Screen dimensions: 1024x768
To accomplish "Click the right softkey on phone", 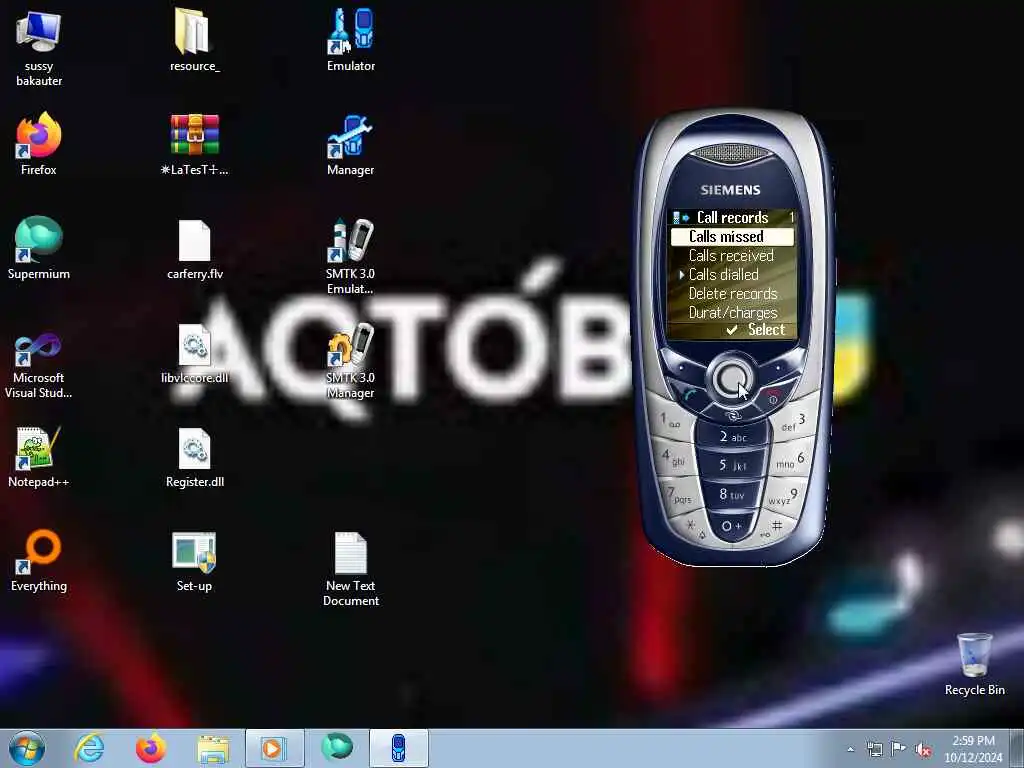I will [778, 368].
